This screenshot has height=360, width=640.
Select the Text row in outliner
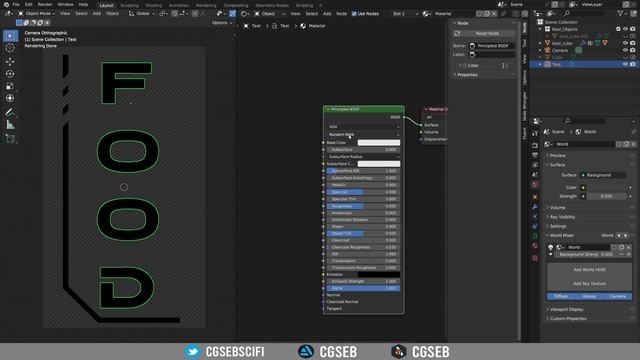pyautogui.click(x=583, y=64)
